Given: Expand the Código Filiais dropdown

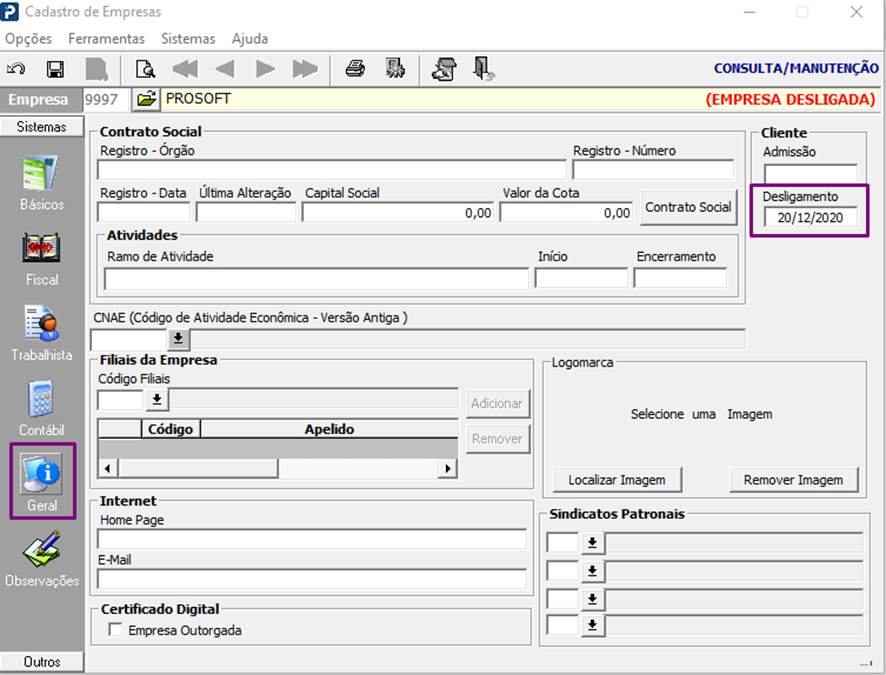Looking at the screenshot, I should 157,400.
